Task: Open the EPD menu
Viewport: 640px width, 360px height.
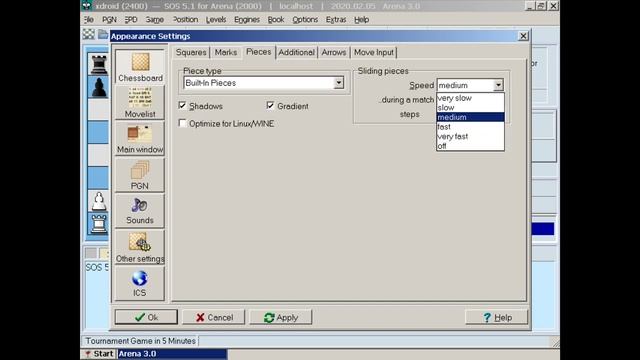Action: pyautogui.click(x=131, y=20)
